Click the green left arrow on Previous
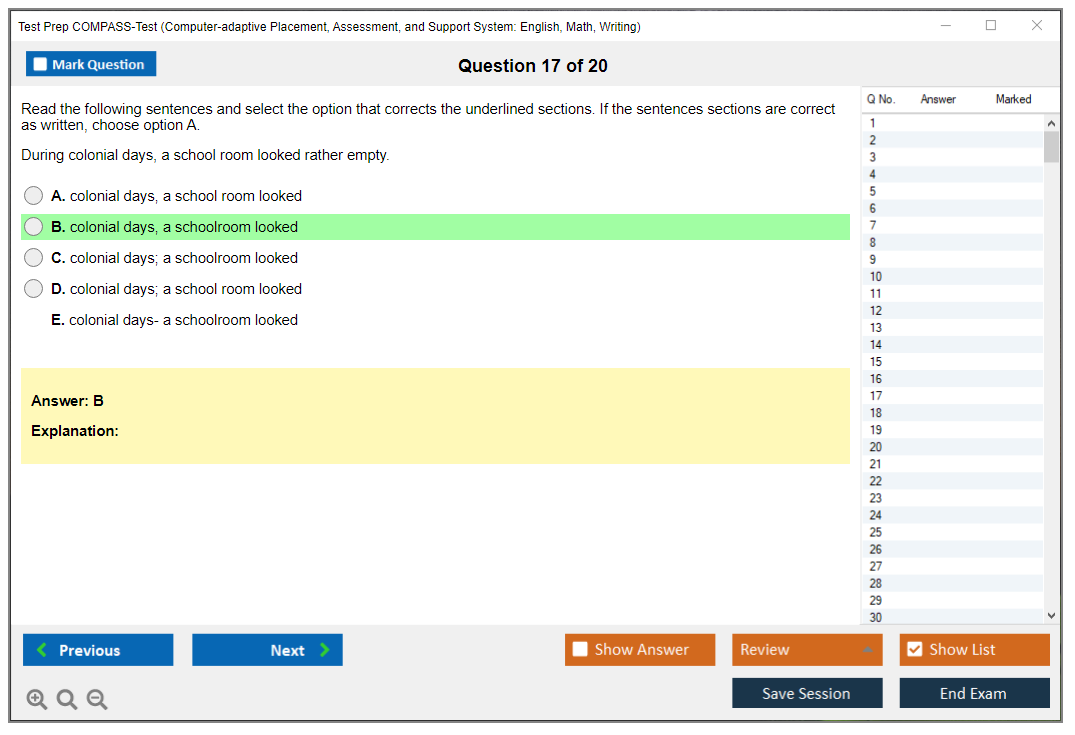Screen dimensions: 1075x735 42,650
